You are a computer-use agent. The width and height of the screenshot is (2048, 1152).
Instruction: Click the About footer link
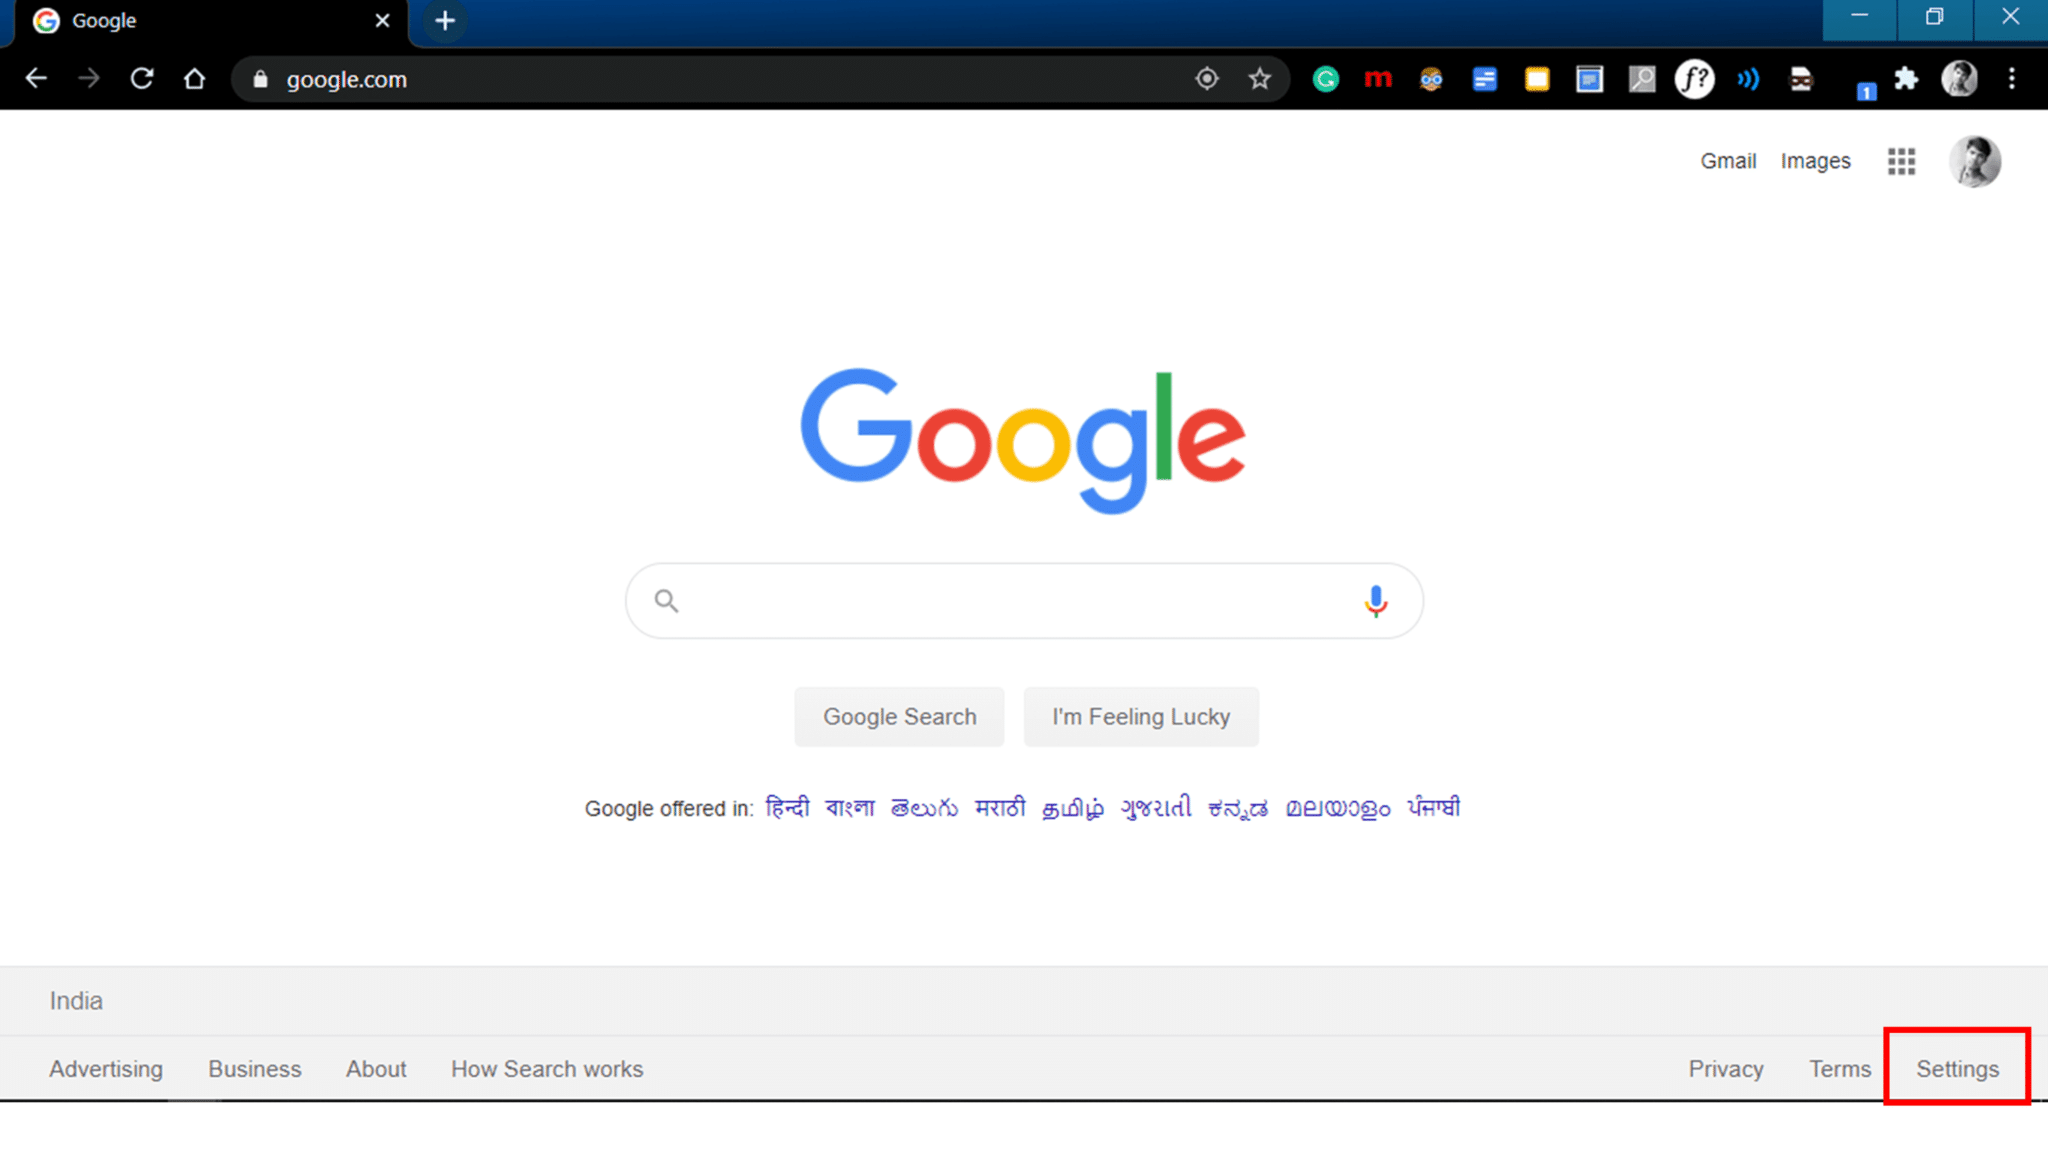point(376,1068)
